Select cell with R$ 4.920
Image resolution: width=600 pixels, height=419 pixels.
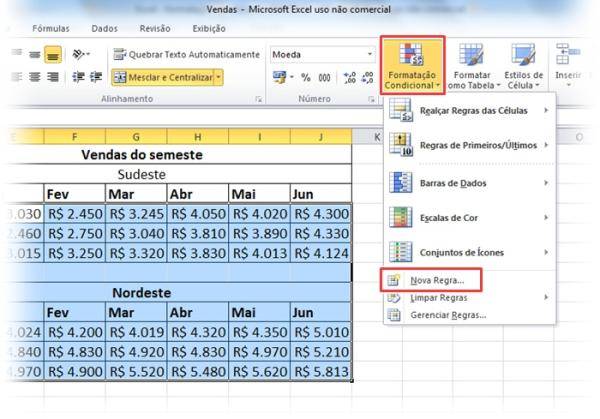[136, 352]
